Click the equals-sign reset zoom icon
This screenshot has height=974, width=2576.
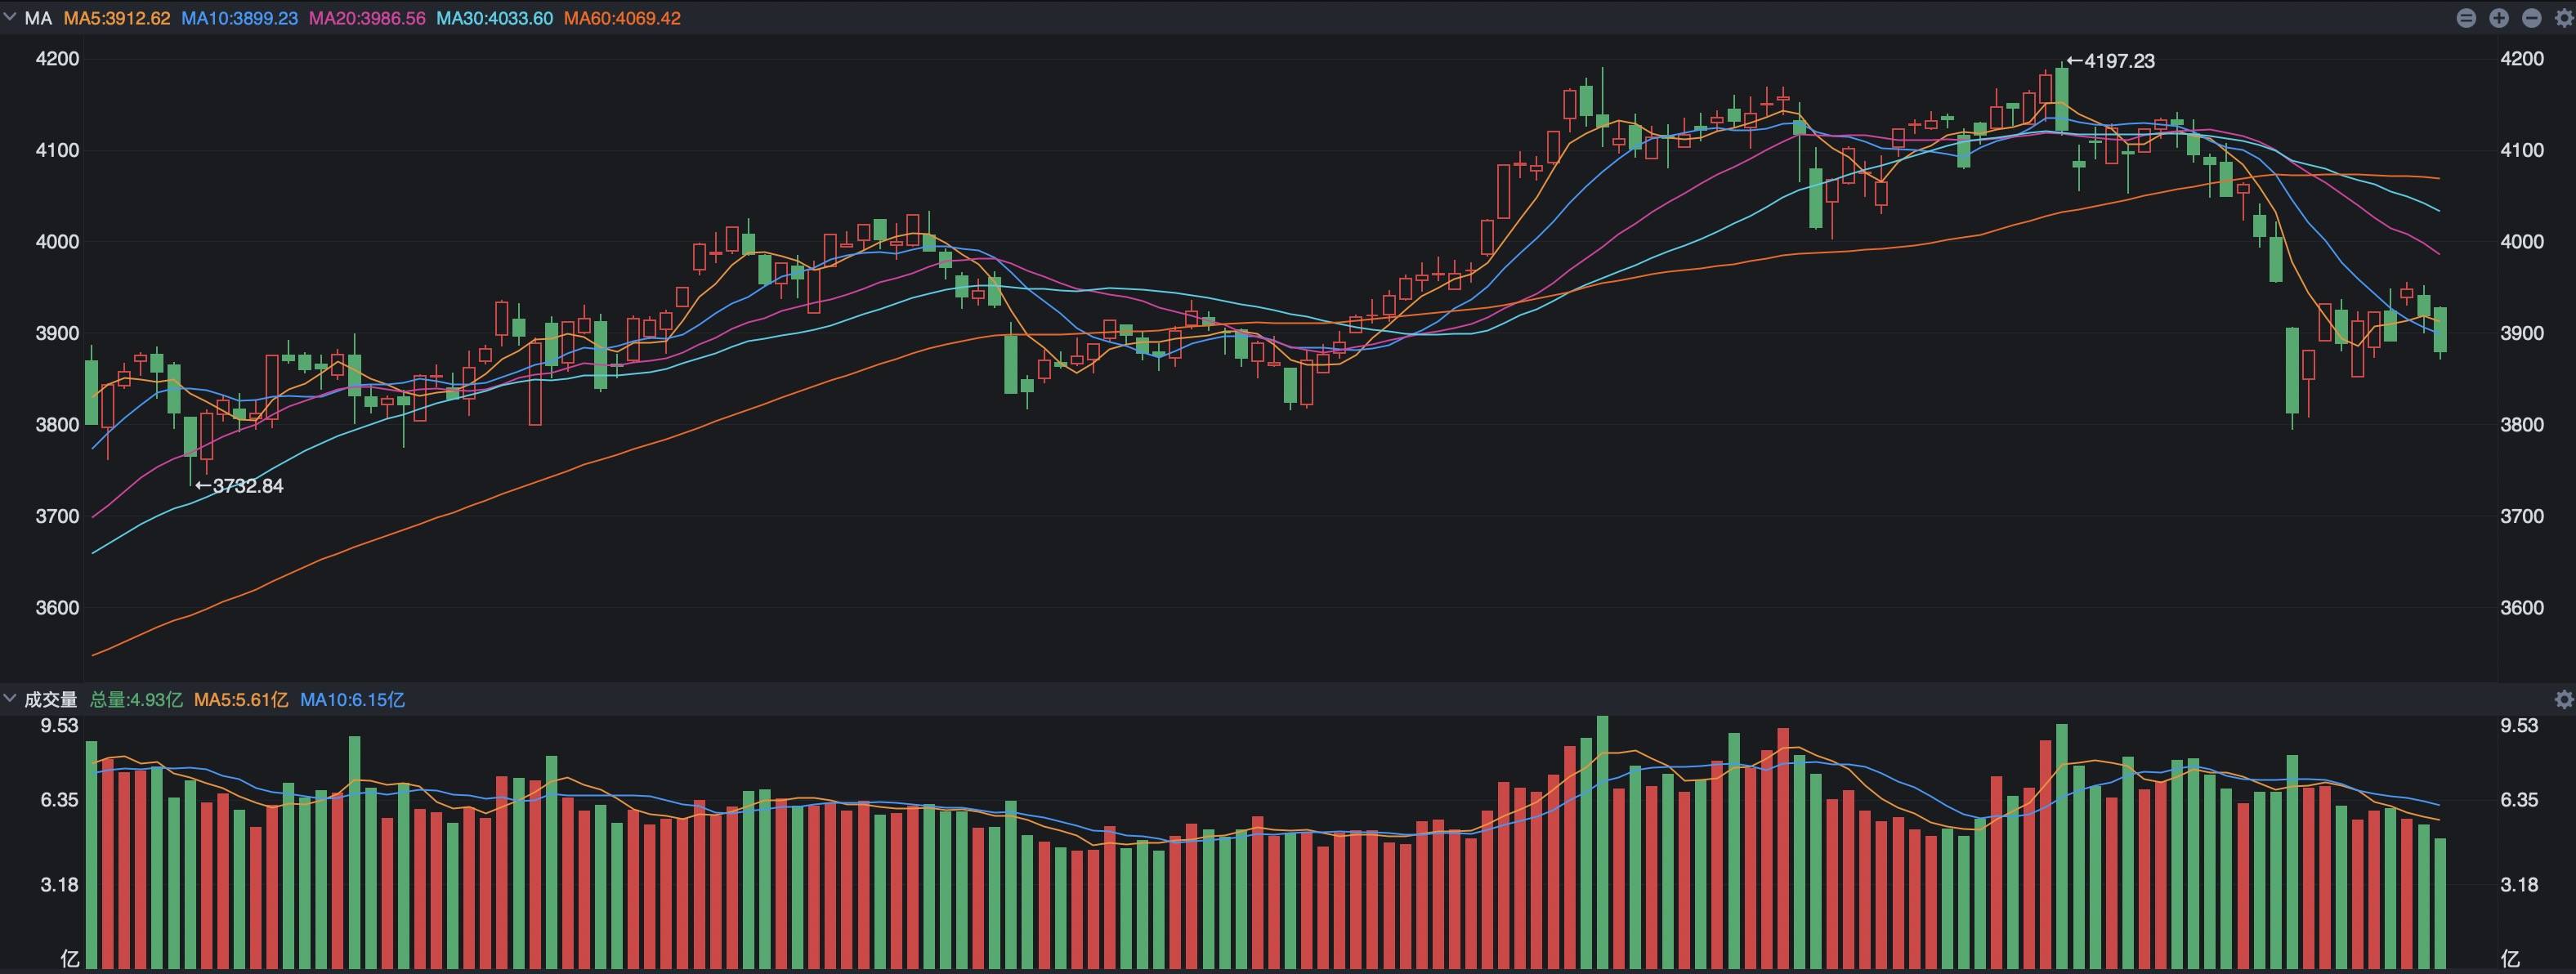point(2466,18)
